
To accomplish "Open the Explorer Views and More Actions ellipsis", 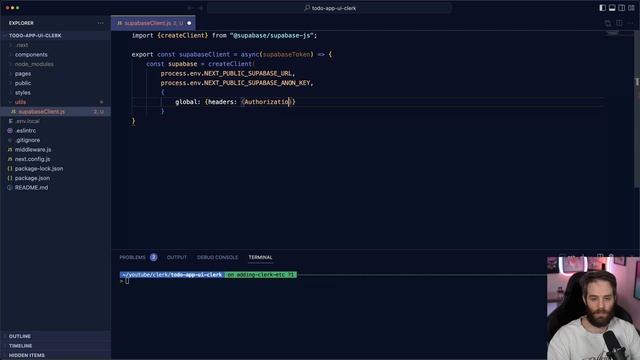I will [x=100, y=23].
